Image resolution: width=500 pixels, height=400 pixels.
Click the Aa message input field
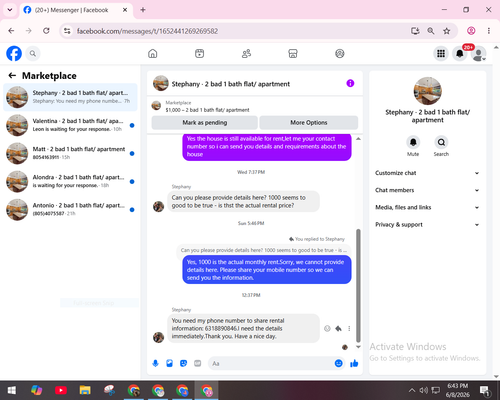click(x=270, y=363)
